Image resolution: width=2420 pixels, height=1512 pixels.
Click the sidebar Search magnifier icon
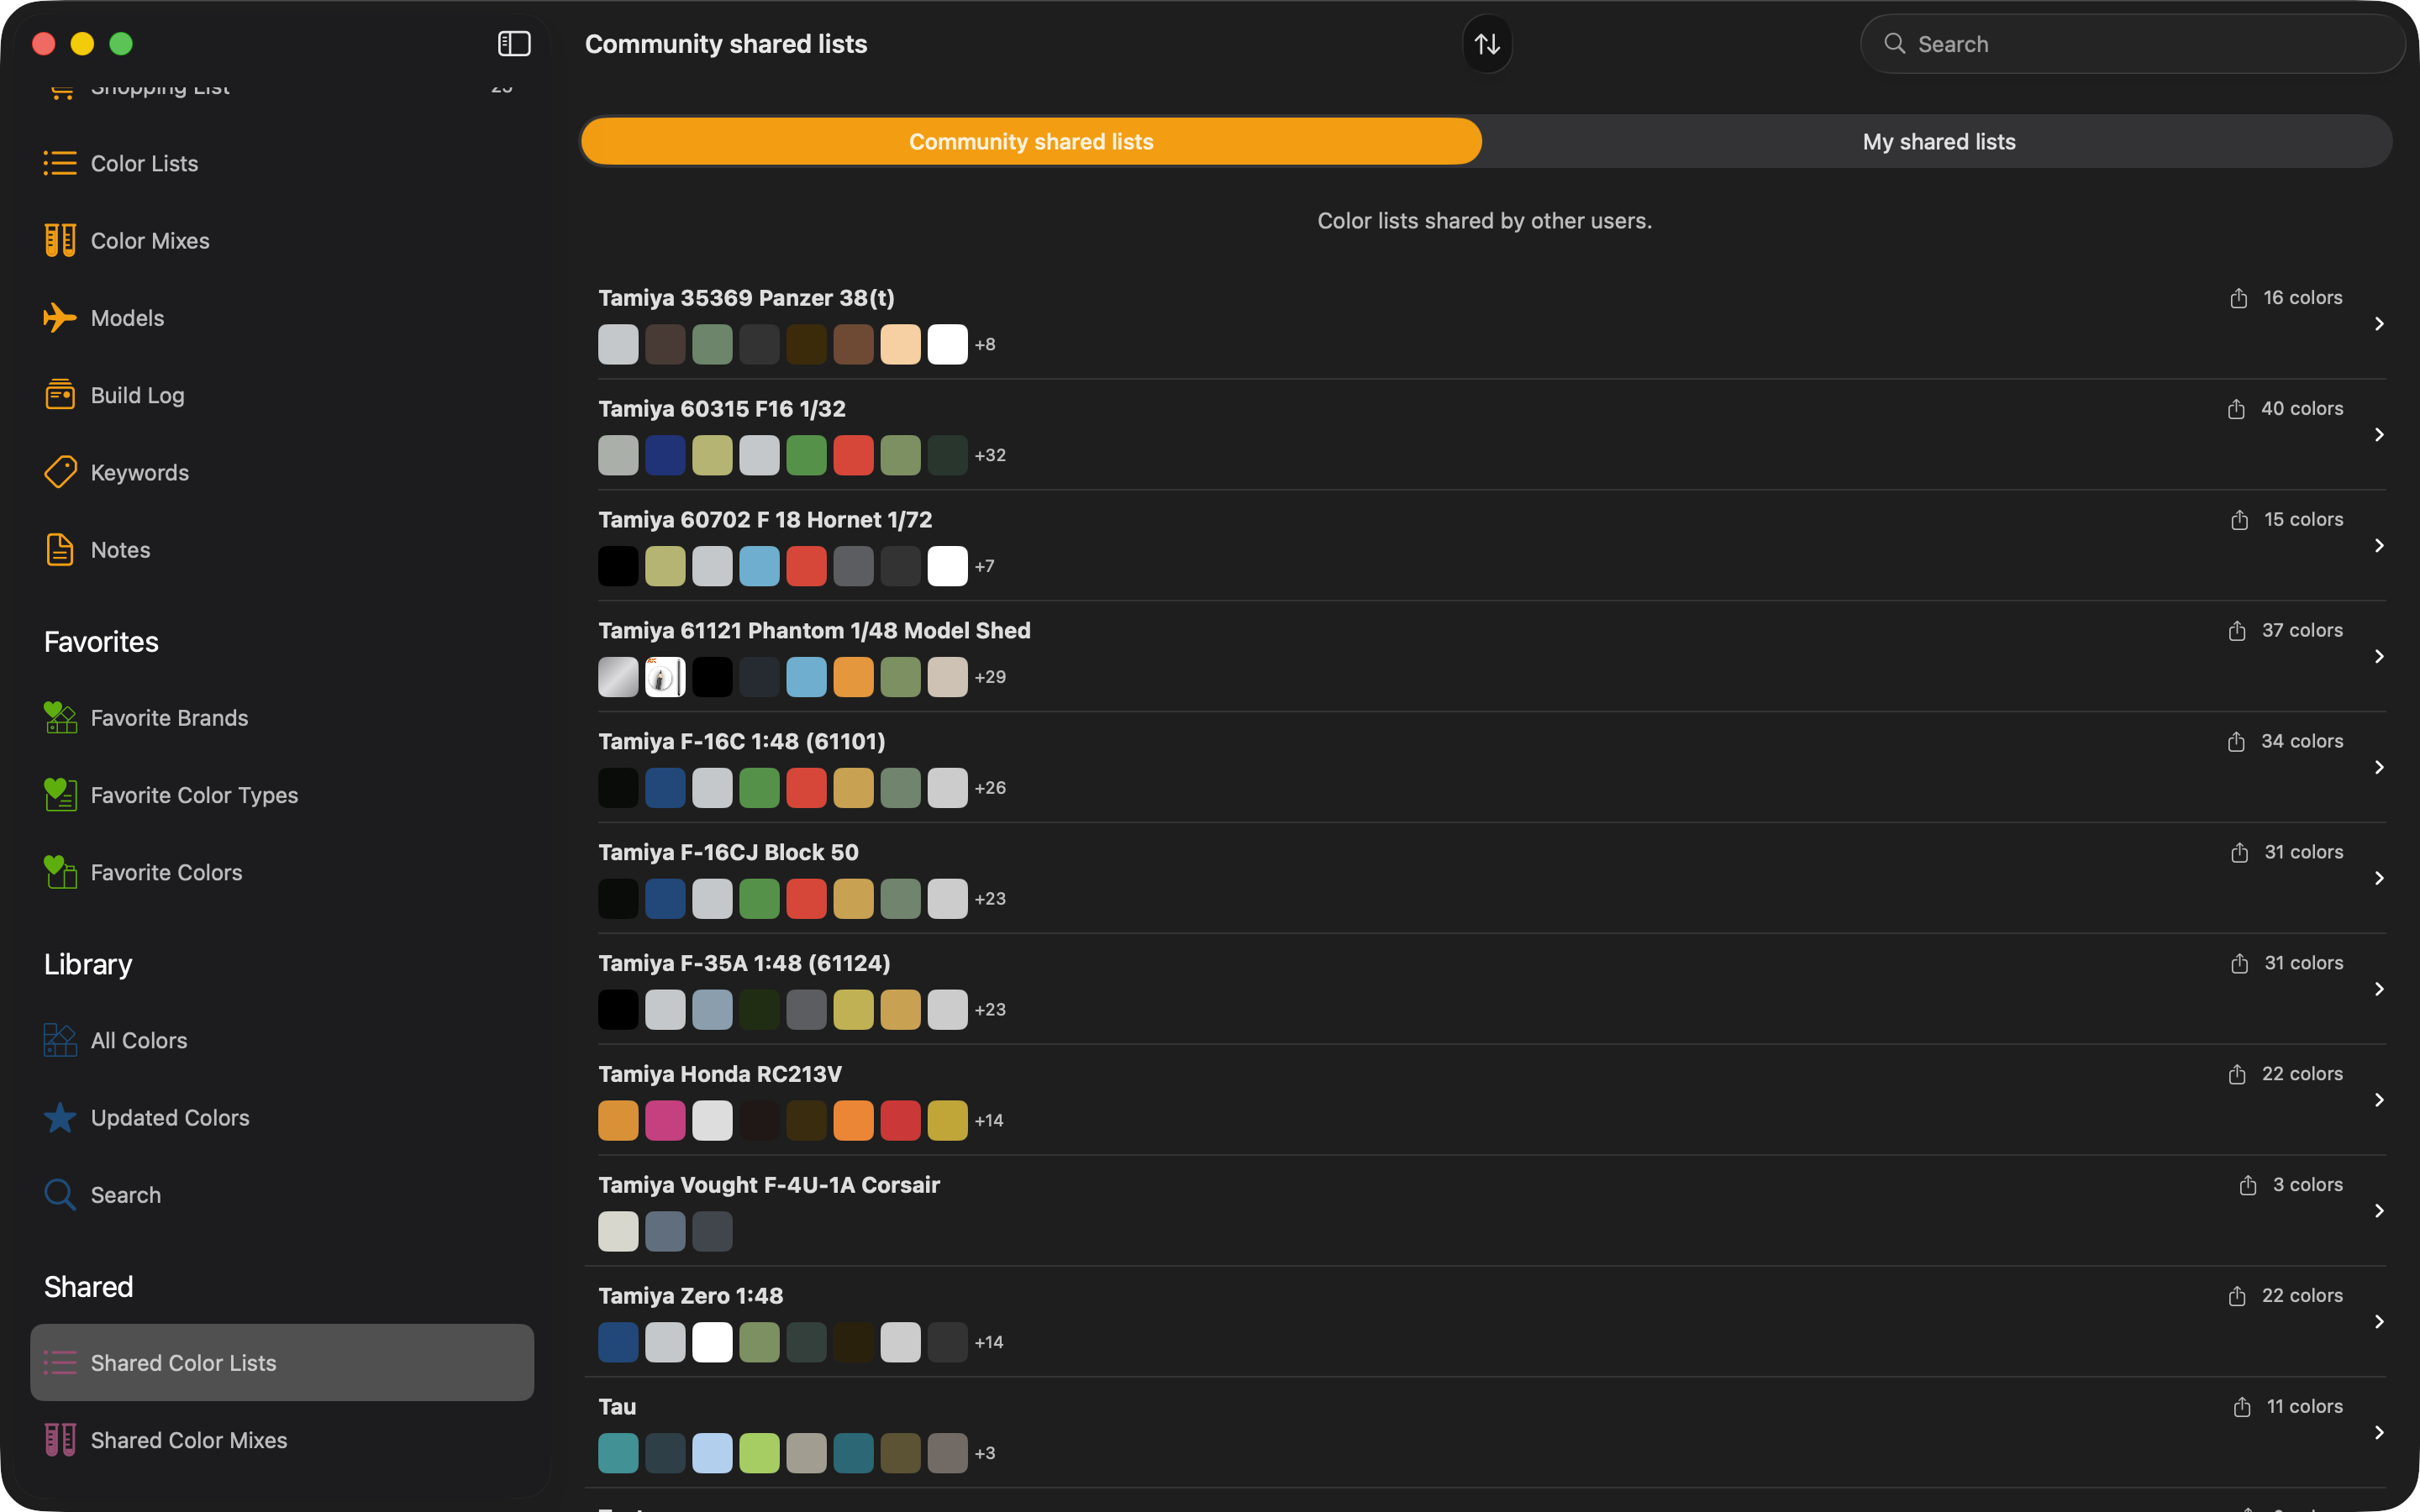click(60, 1195)
